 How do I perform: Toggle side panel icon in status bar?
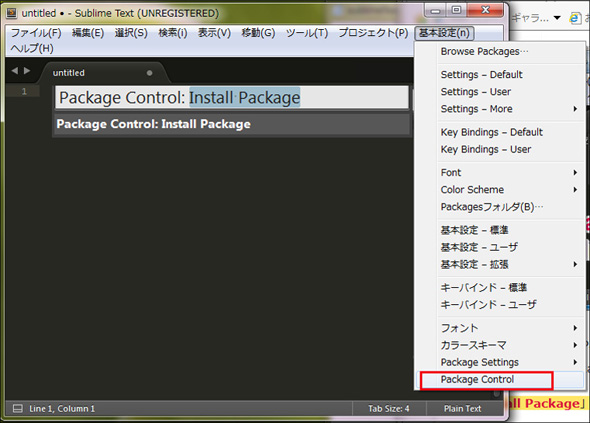click(x=18, y=408)
